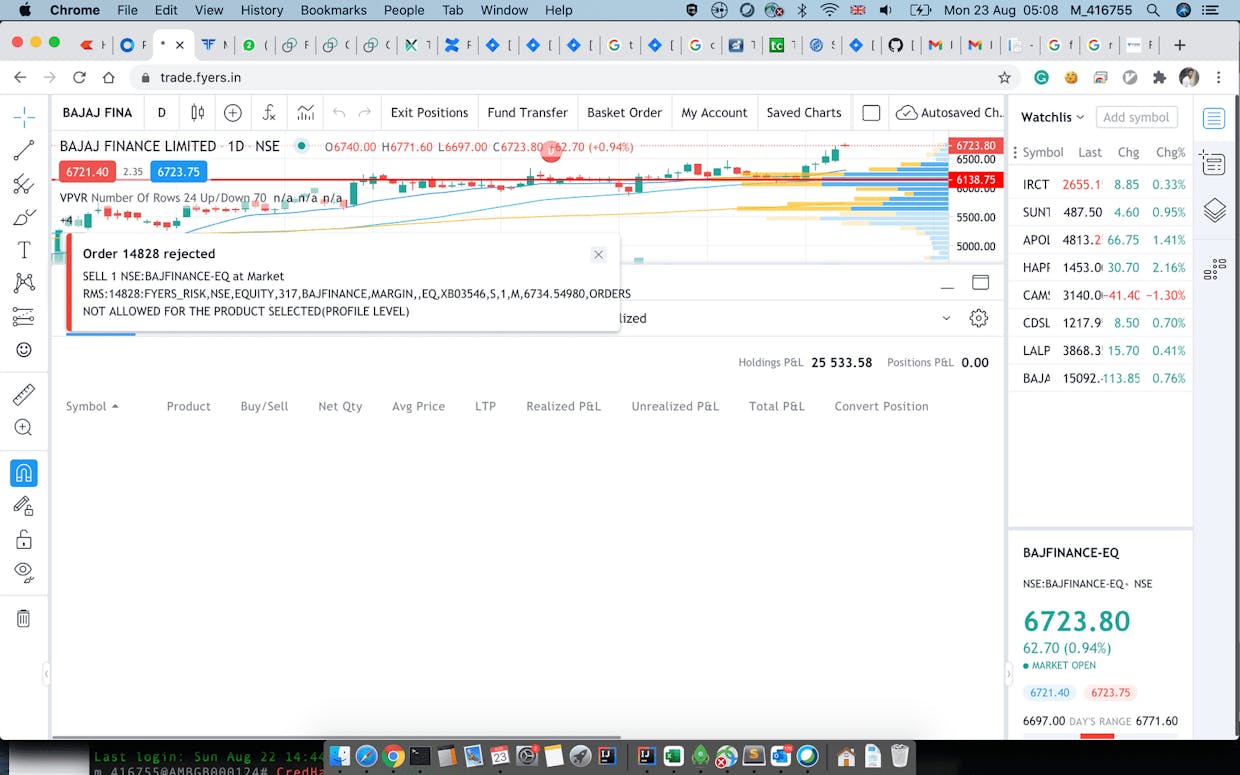
Task: Open the indicator templates icon
Action: coord(305,113)
